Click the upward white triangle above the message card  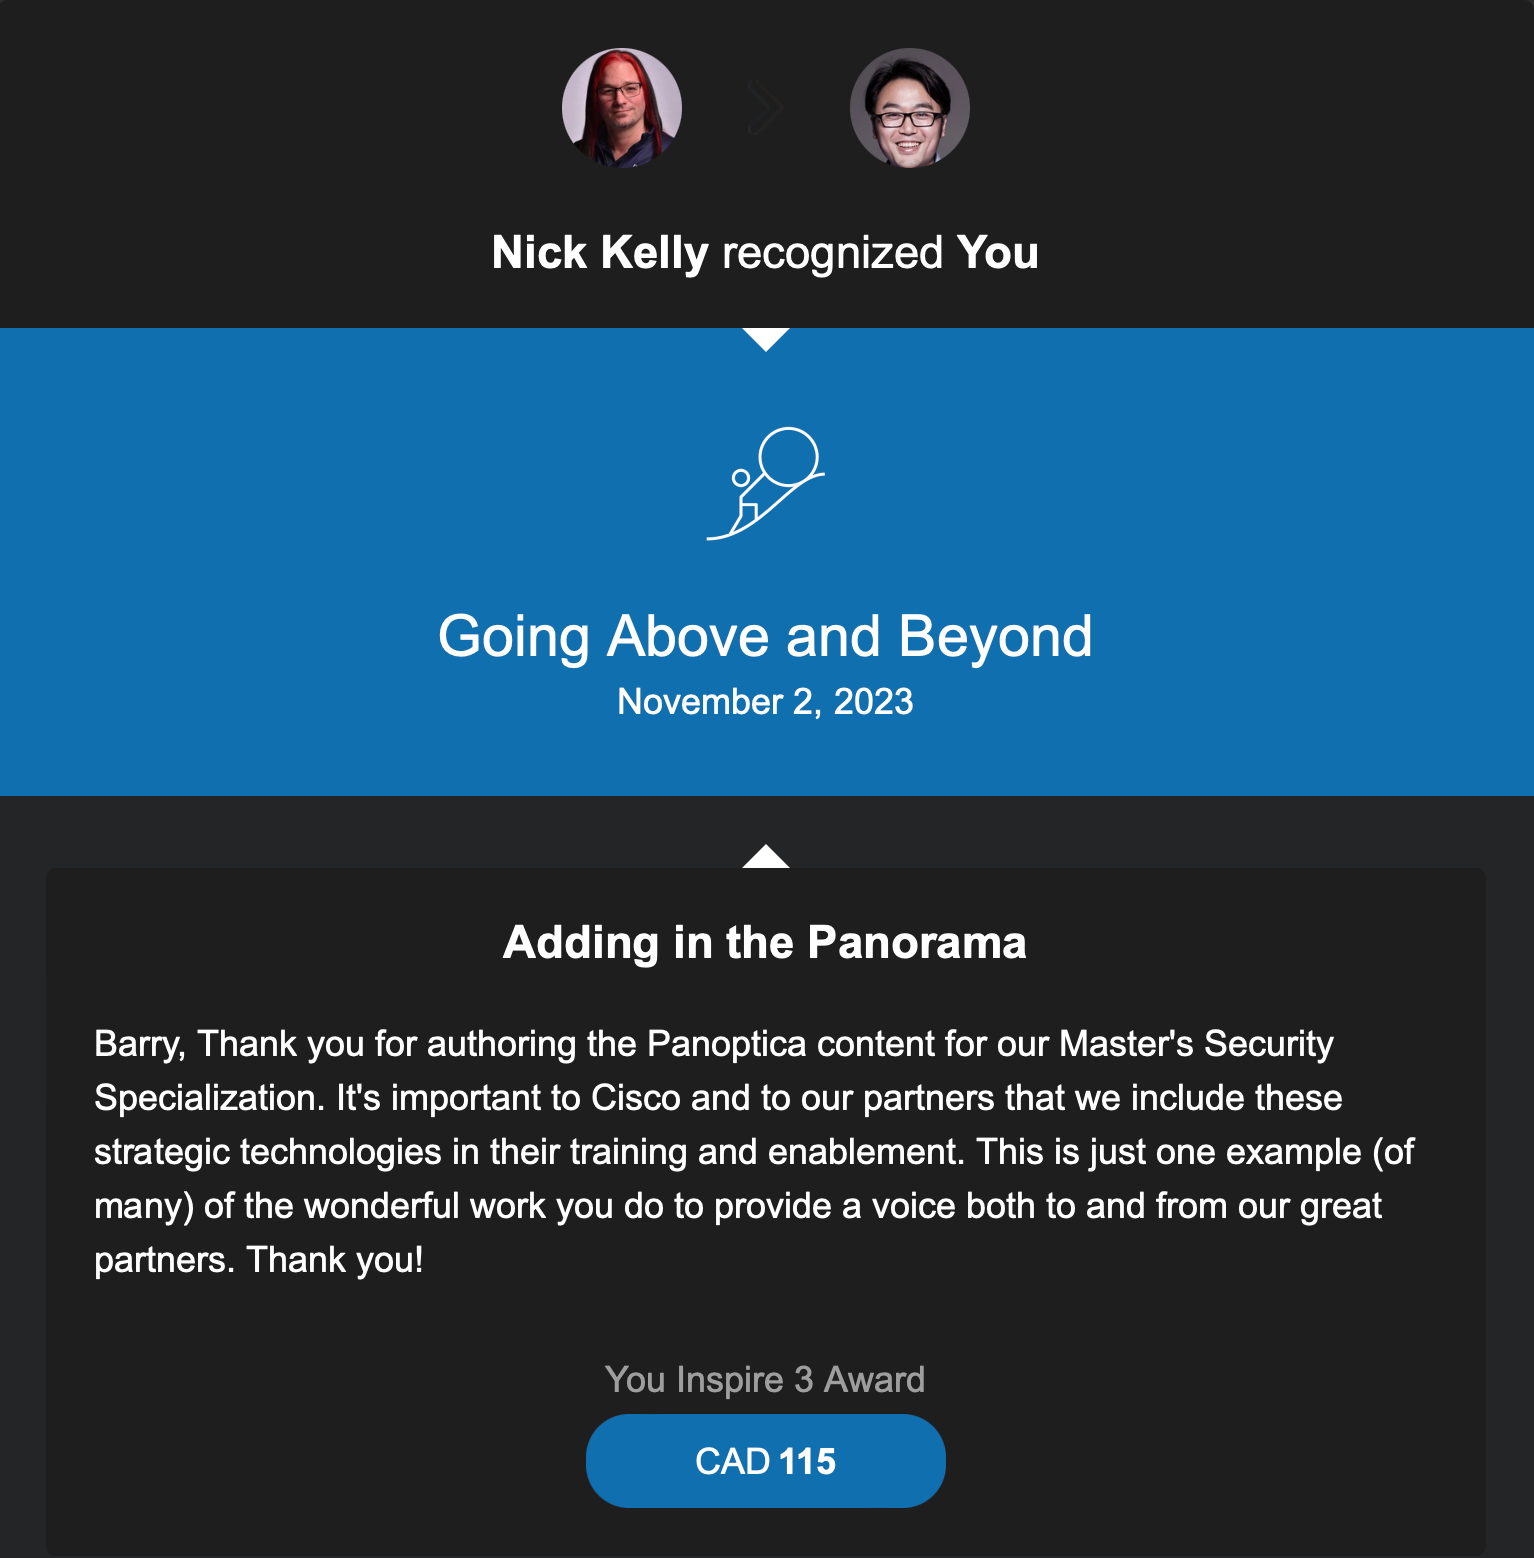pos(766,857)
